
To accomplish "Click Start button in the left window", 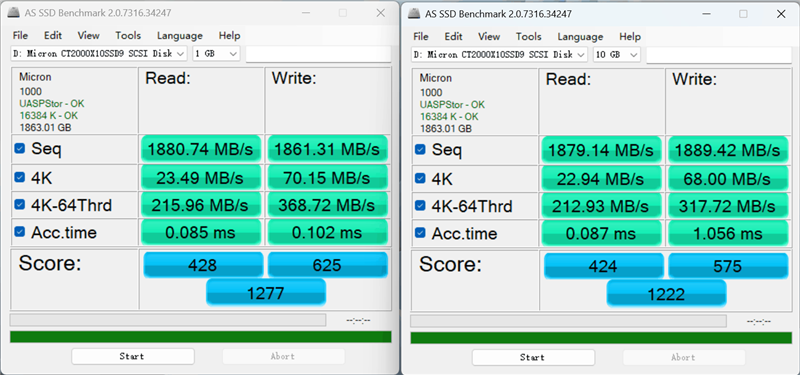I will 133,356.
